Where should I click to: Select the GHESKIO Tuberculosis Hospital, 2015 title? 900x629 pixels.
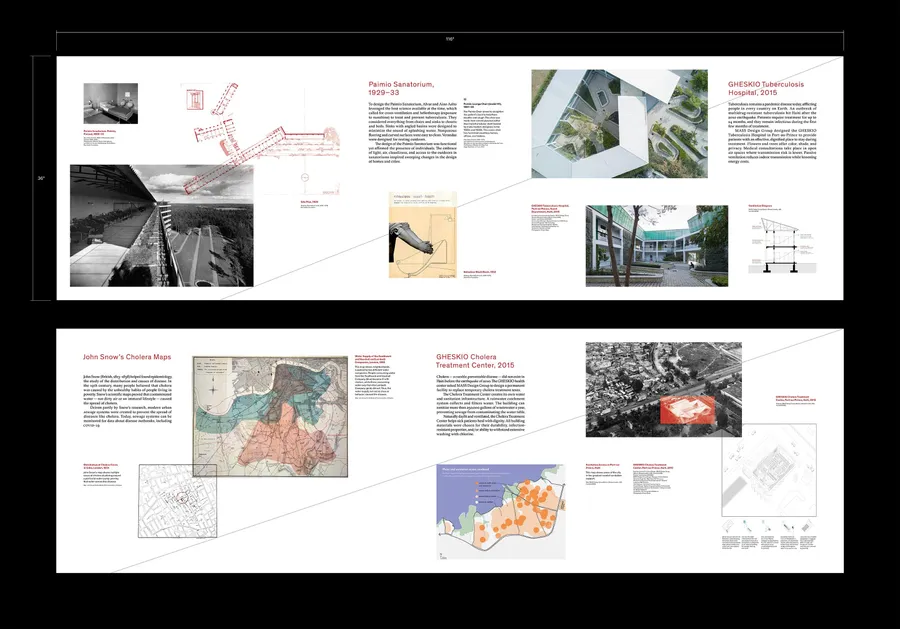[775, 87]
